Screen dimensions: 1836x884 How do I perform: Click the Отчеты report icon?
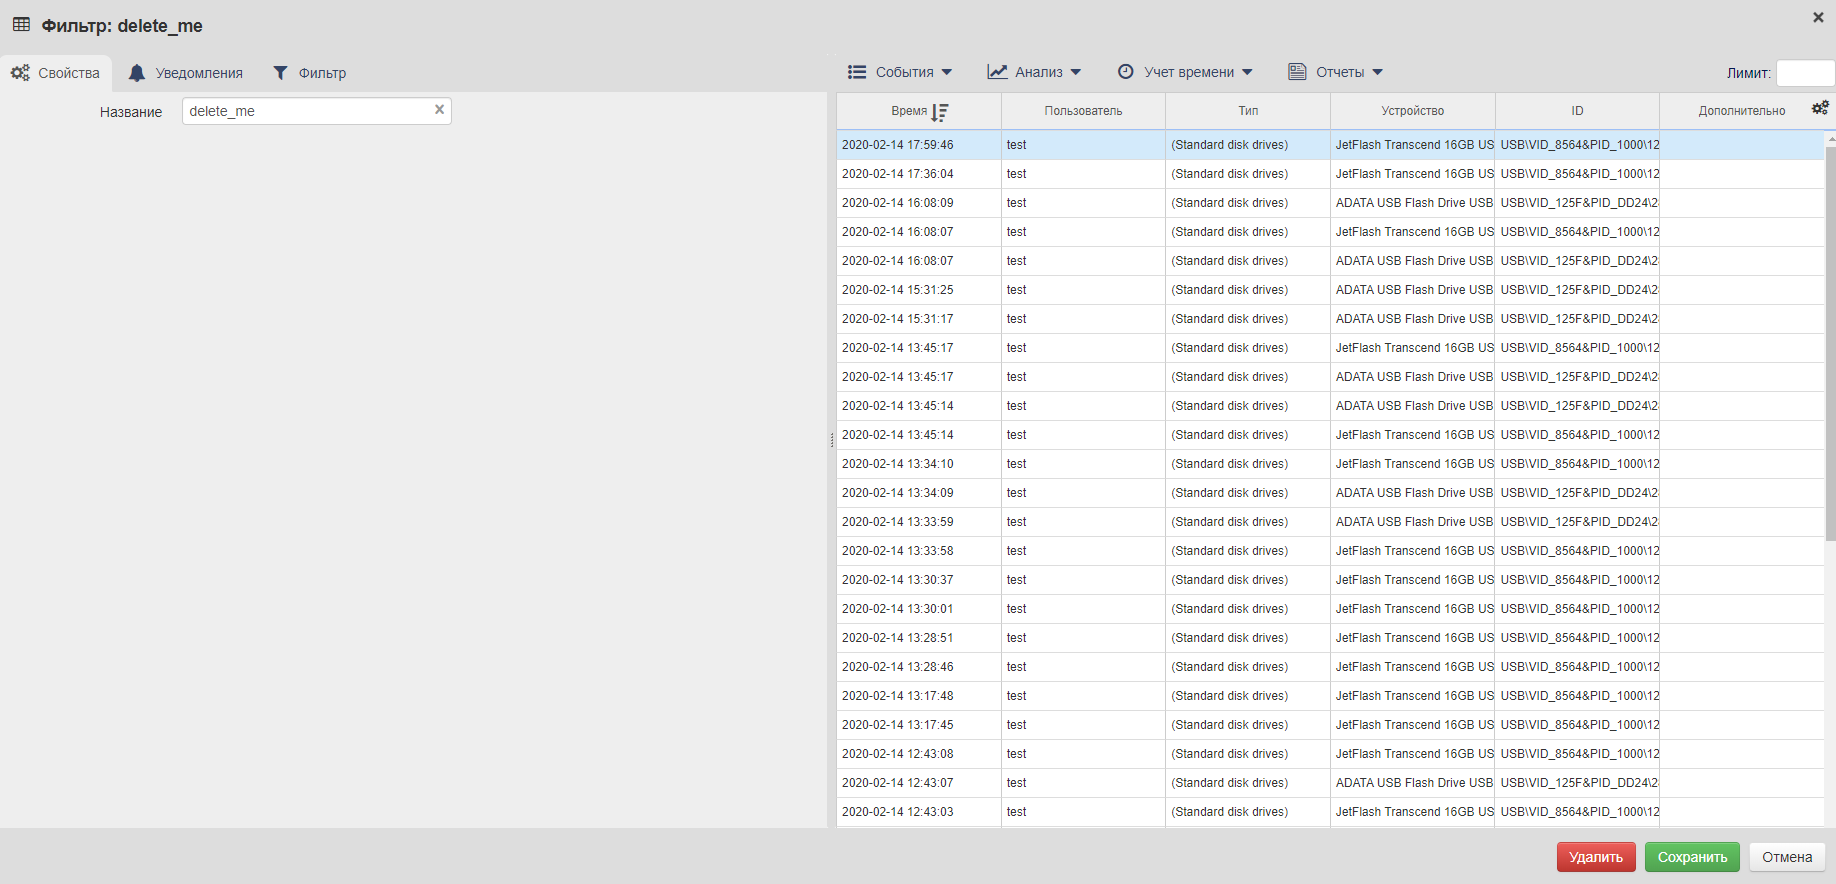click(1297, 72)
